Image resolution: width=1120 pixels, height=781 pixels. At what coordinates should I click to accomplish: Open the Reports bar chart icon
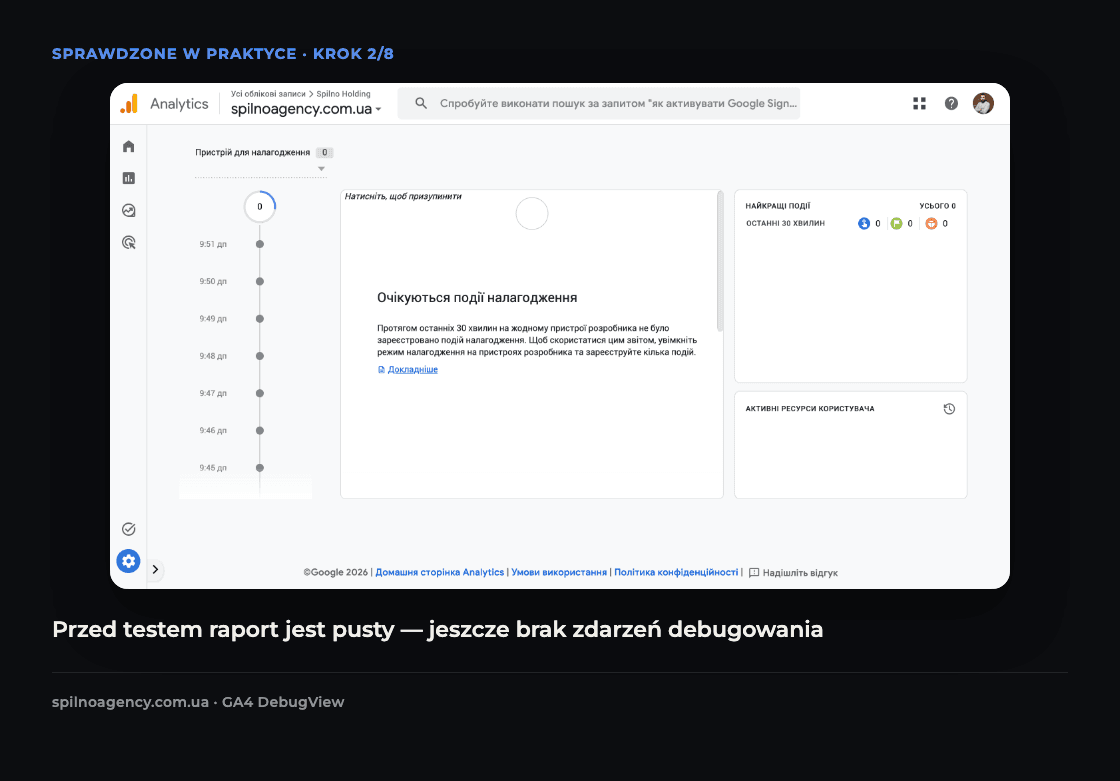click(129, 178)
